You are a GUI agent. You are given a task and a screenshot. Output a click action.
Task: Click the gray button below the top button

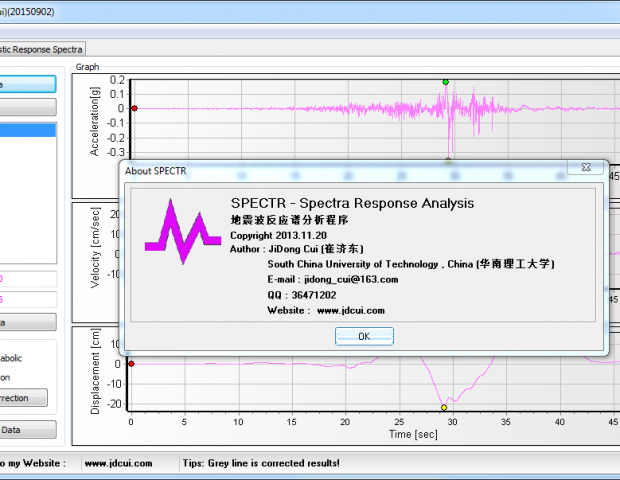[28, 107]
